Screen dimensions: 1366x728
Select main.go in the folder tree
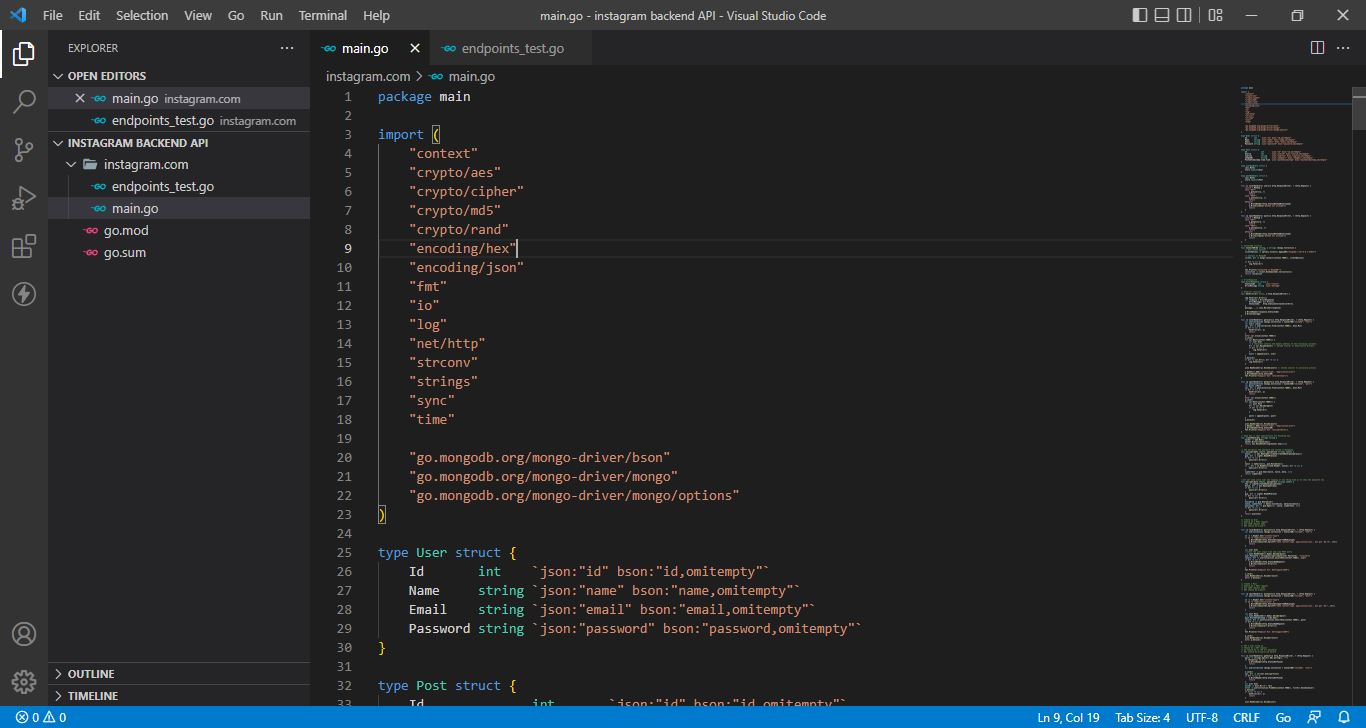(x=179, y=208)
